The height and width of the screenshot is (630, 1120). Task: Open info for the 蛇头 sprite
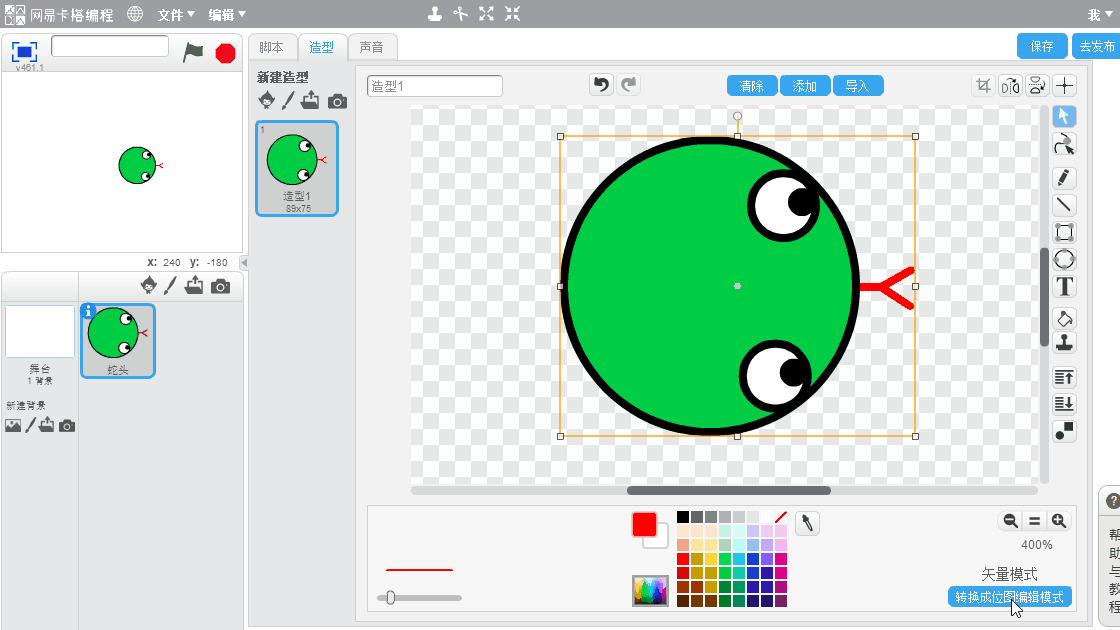pos(89,311)
